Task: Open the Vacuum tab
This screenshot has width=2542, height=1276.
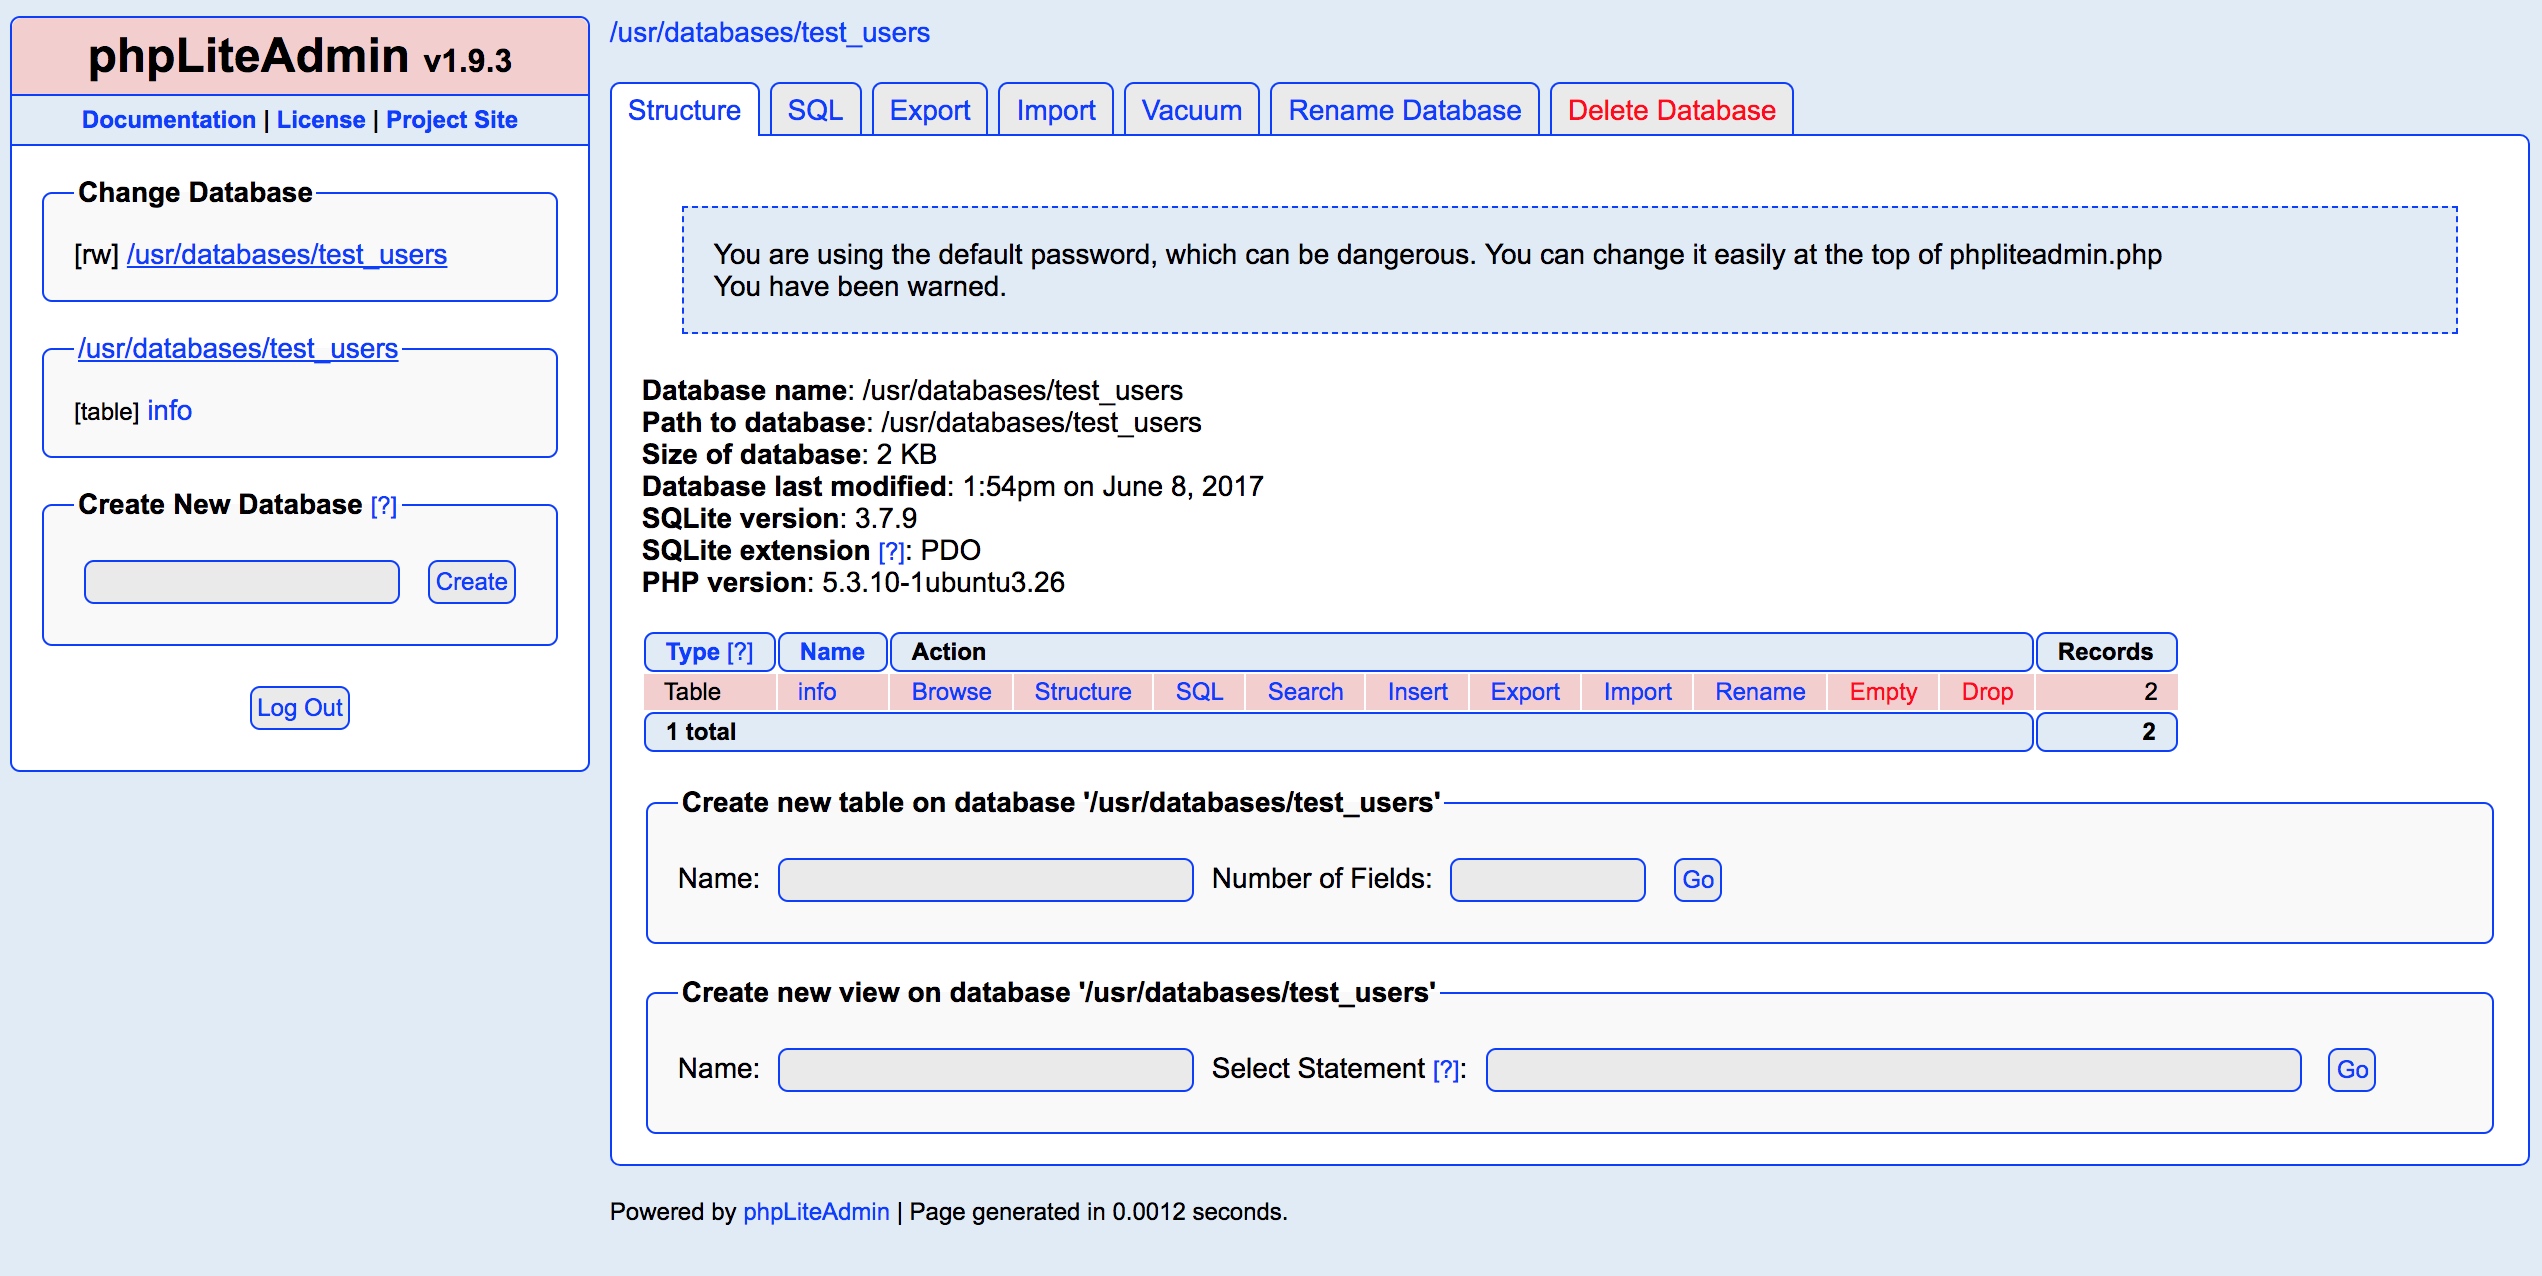Action: click(x=1191, y=110)
